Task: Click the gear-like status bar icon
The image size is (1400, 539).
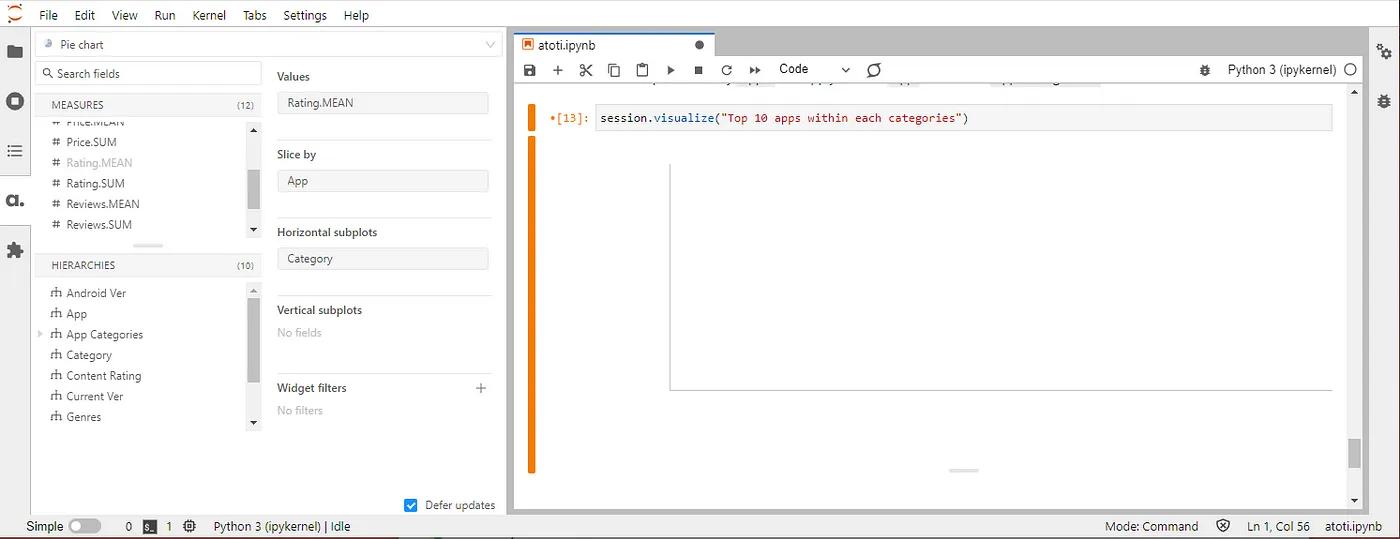Action: coord(190,526)
